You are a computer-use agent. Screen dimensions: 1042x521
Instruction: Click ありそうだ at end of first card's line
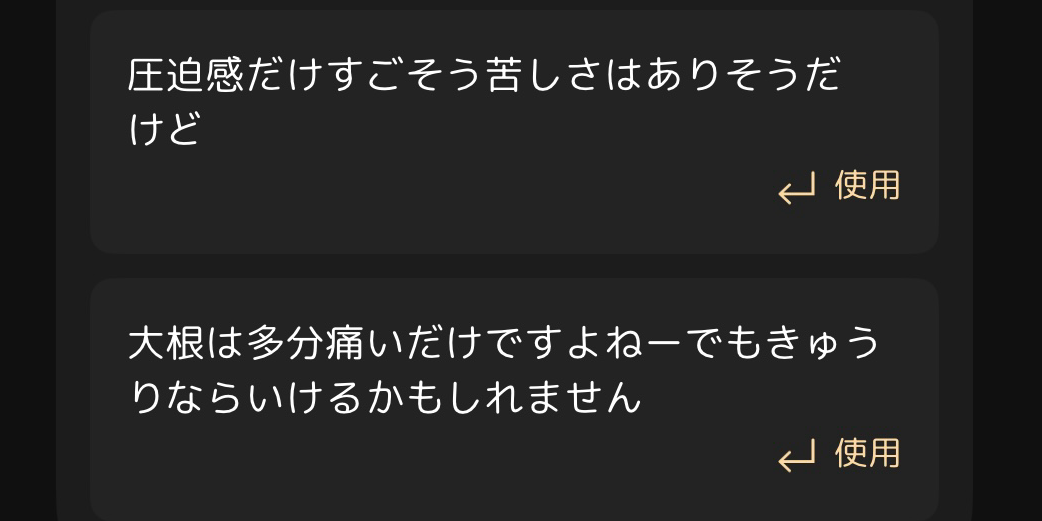pos(742,75)
